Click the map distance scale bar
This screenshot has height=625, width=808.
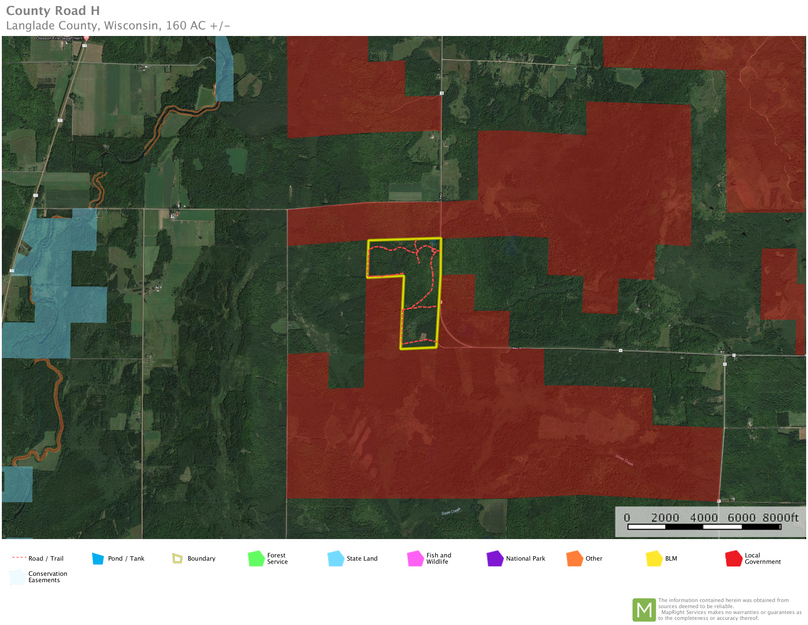click(x=711, y=524)
